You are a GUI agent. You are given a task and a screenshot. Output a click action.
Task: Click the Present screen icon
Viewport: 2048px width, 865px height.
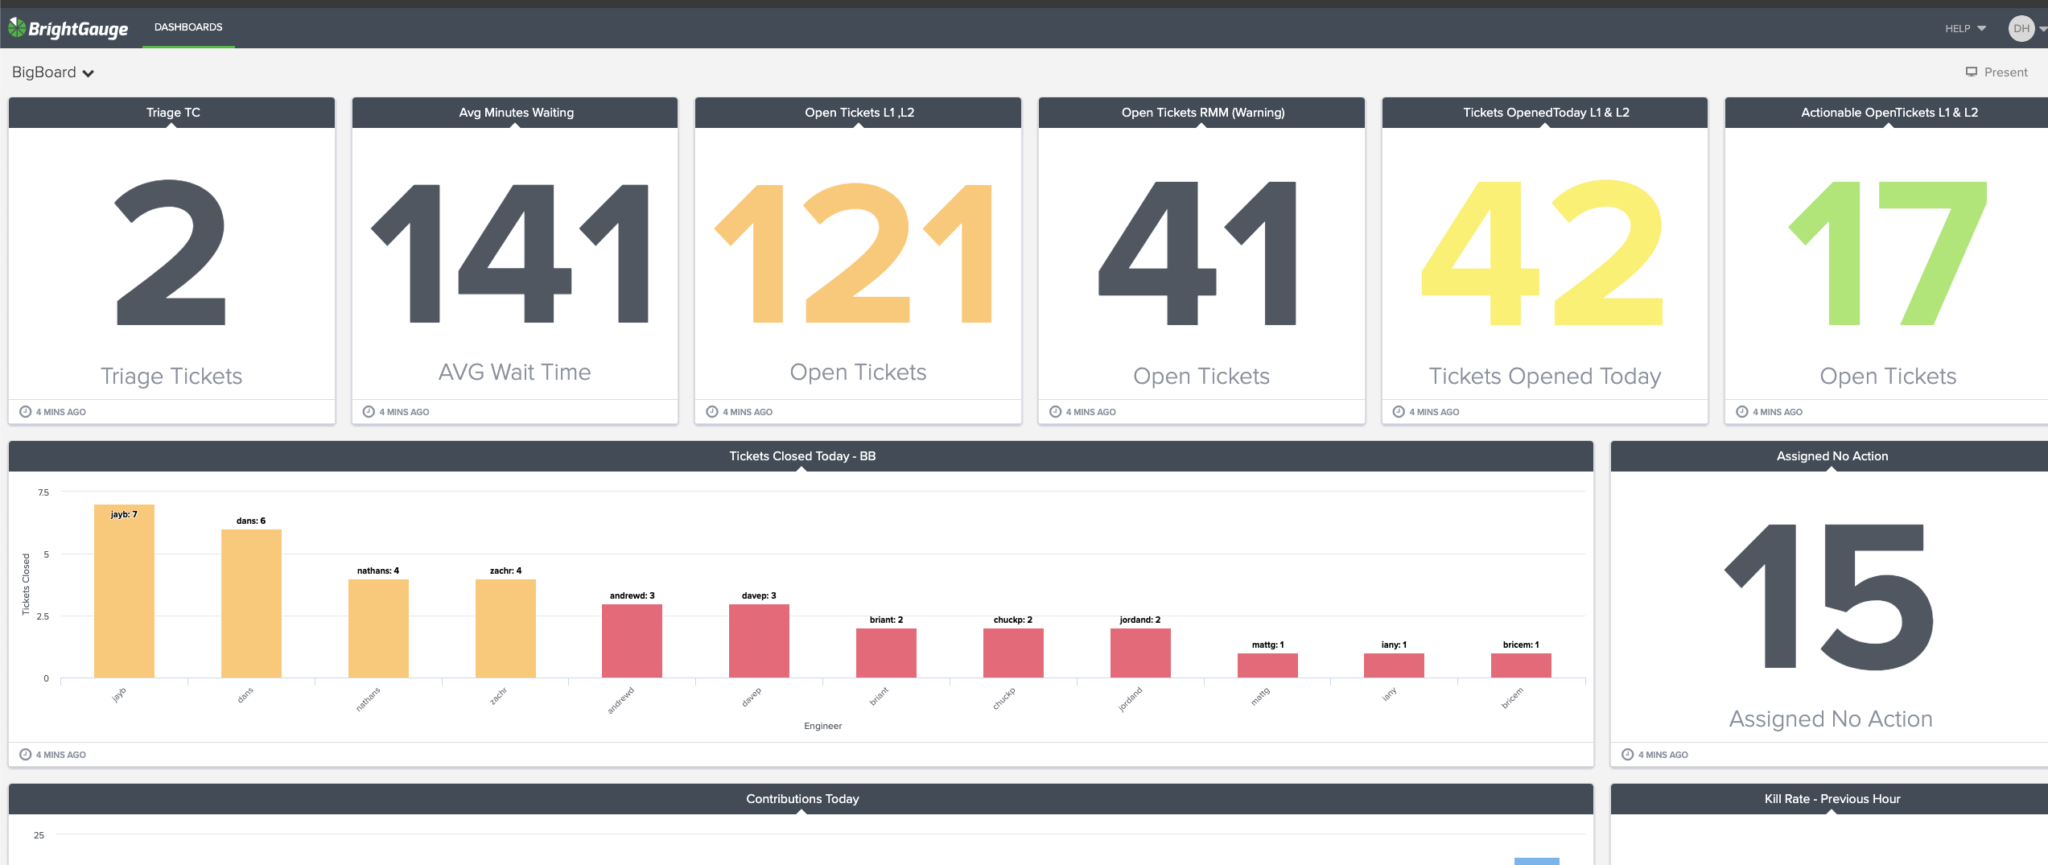pos(1971,72)
